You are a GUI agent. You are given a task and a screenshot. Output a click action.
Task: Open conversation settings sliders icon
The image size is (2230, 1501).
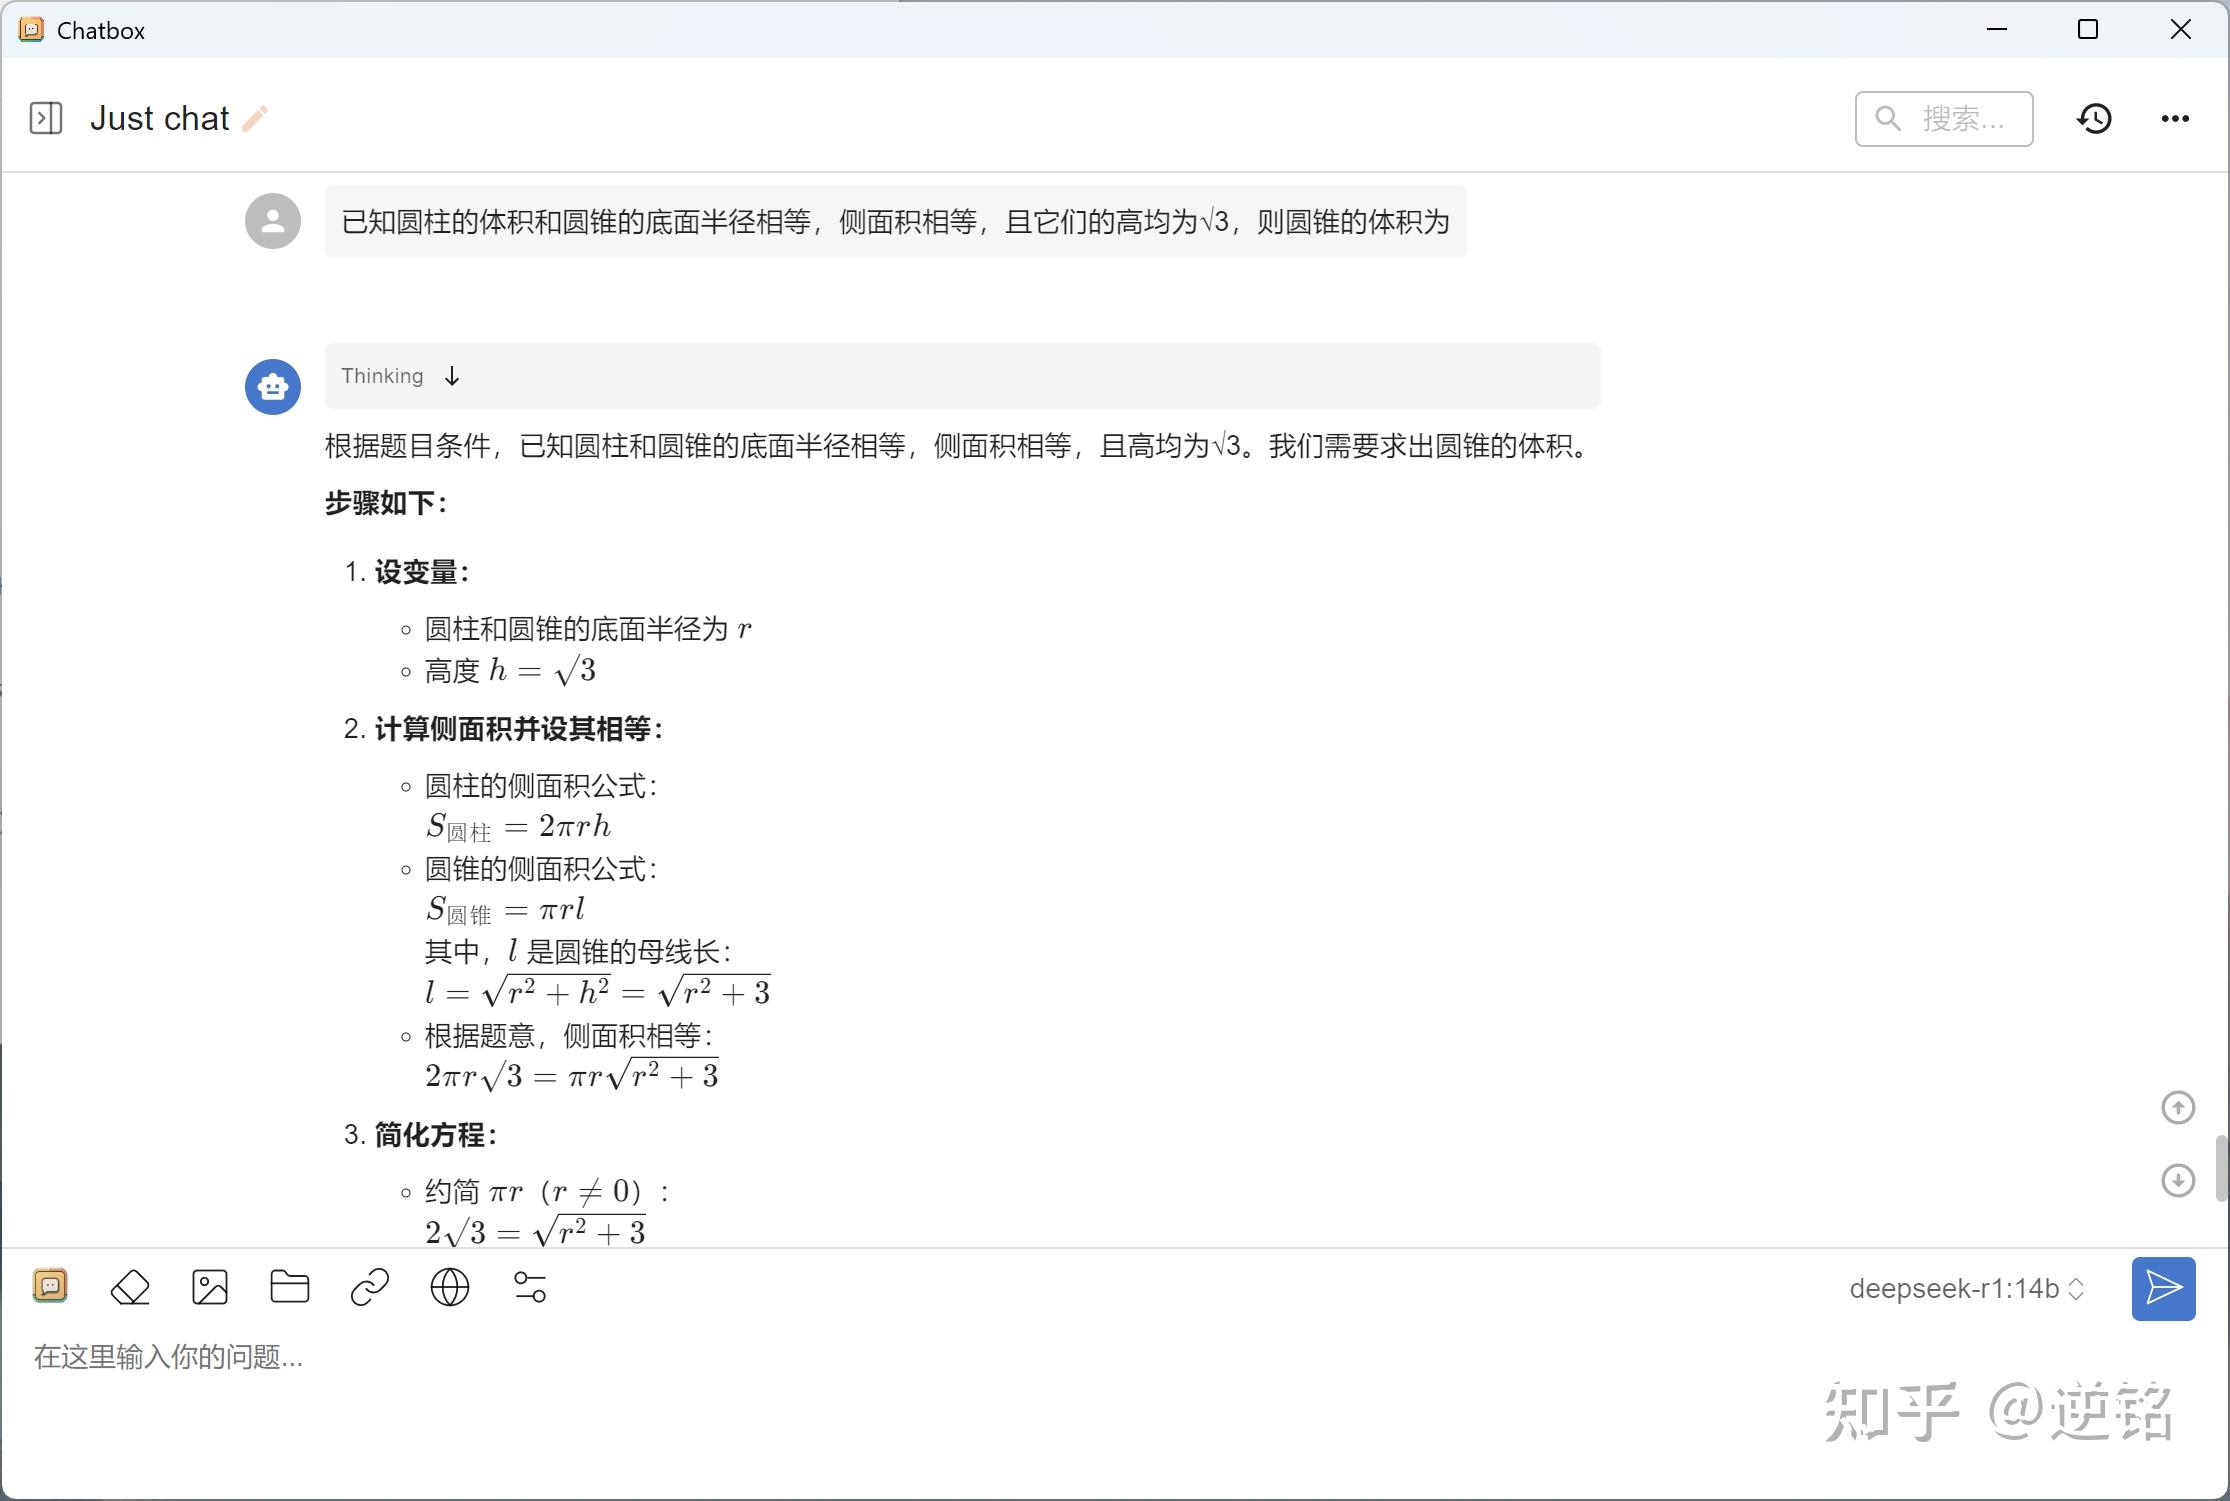[530, 1287]
